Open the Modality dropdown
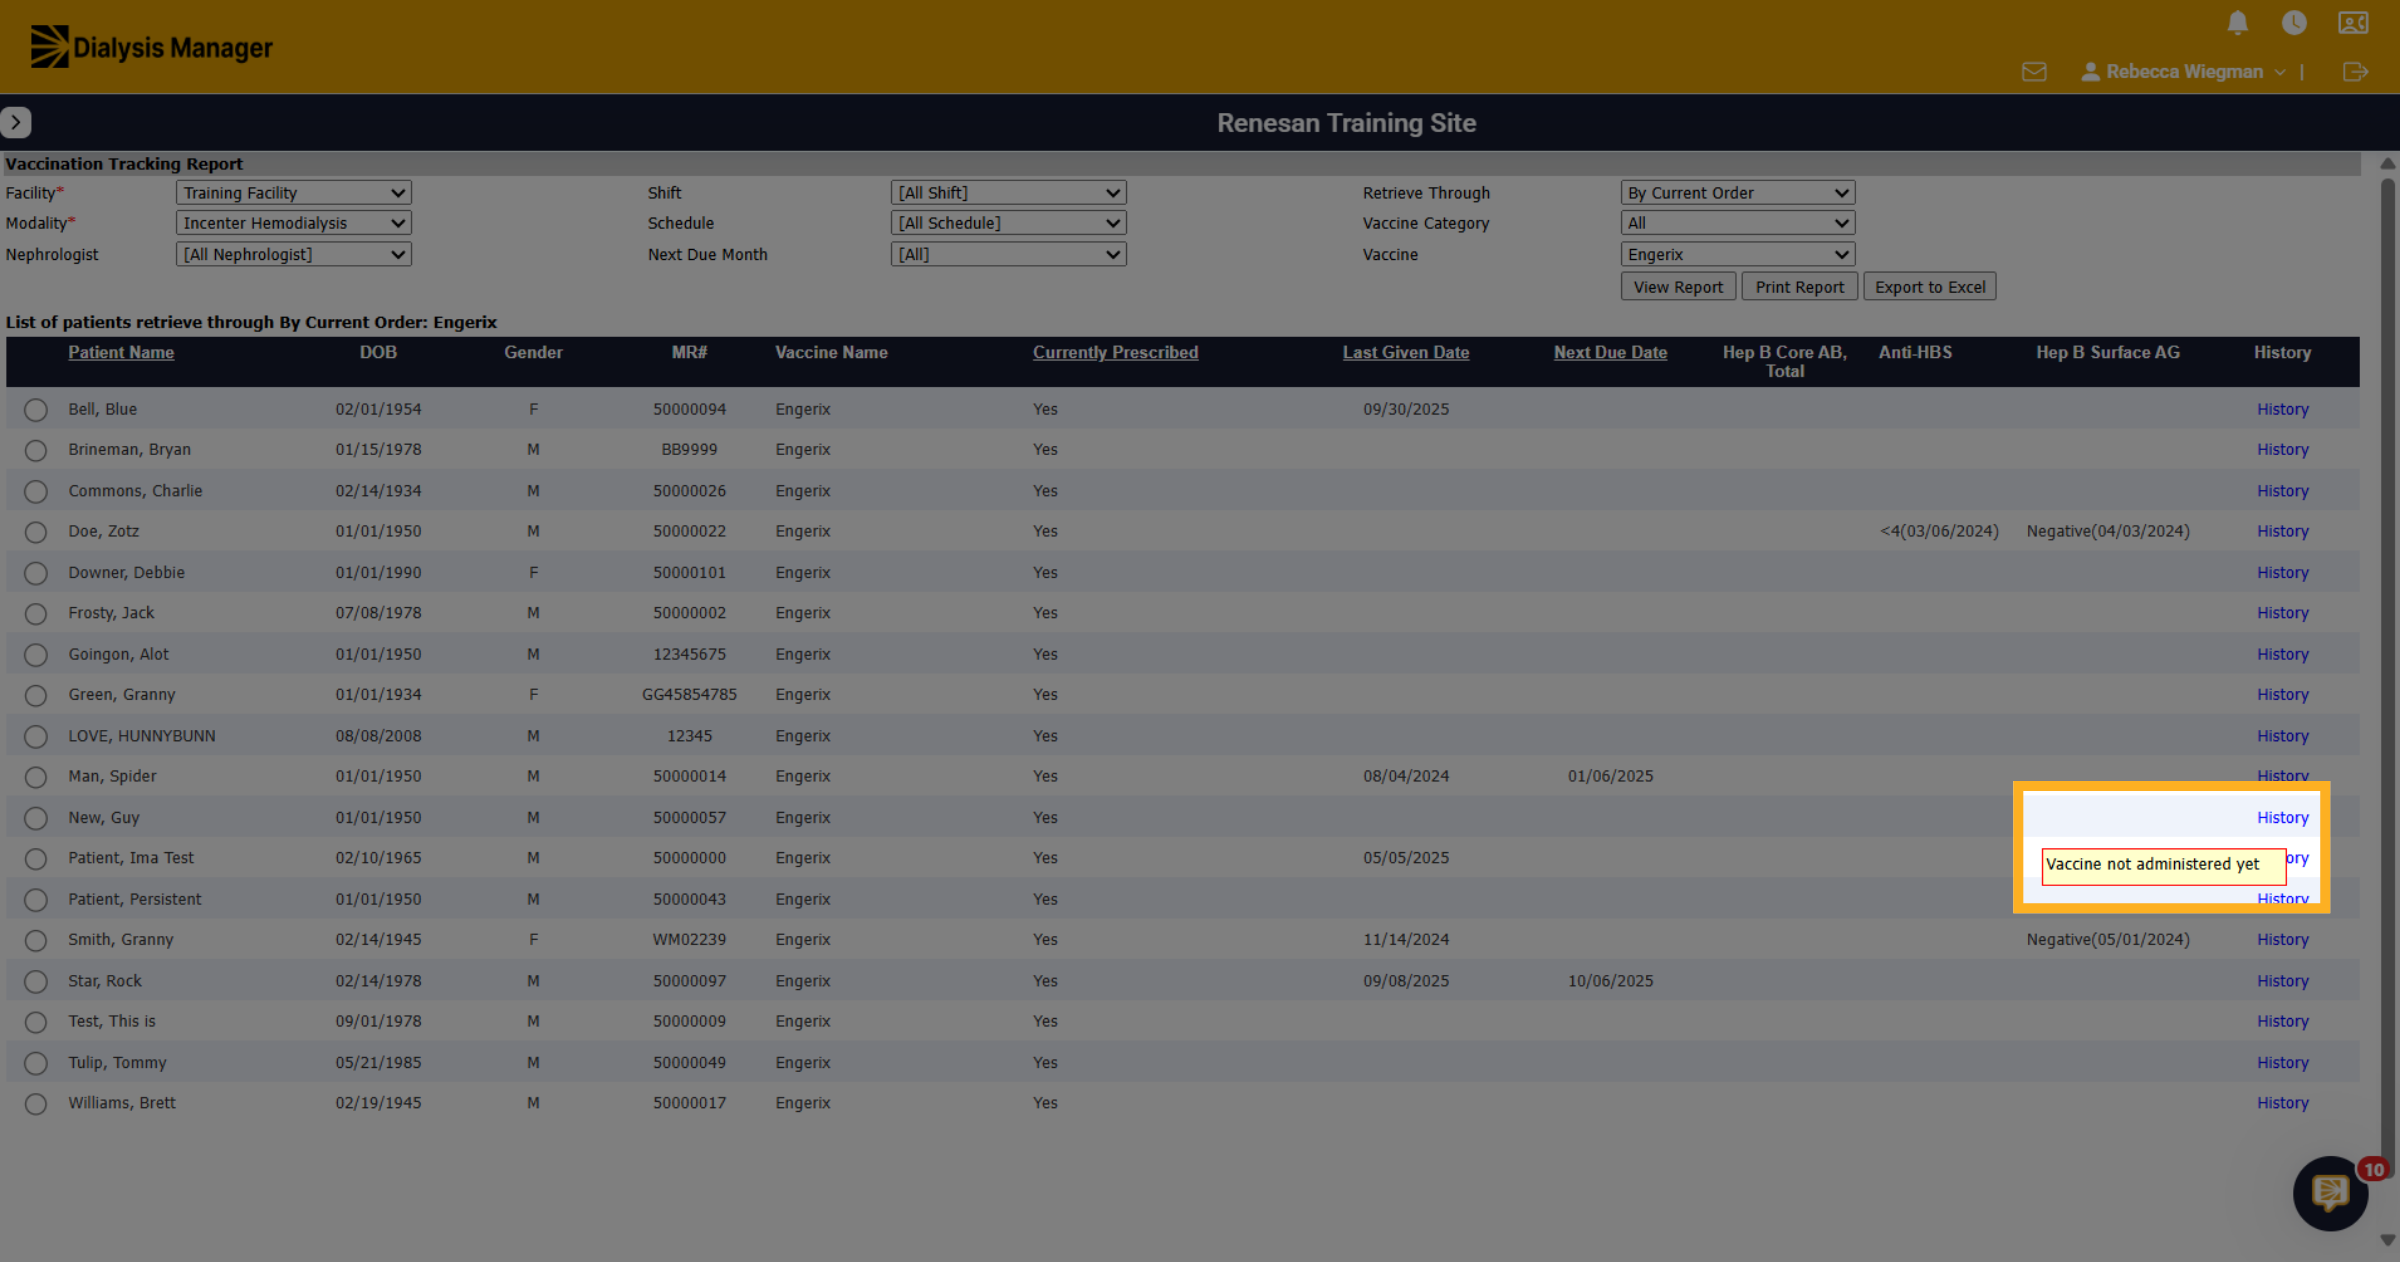 tap(294, 223)
